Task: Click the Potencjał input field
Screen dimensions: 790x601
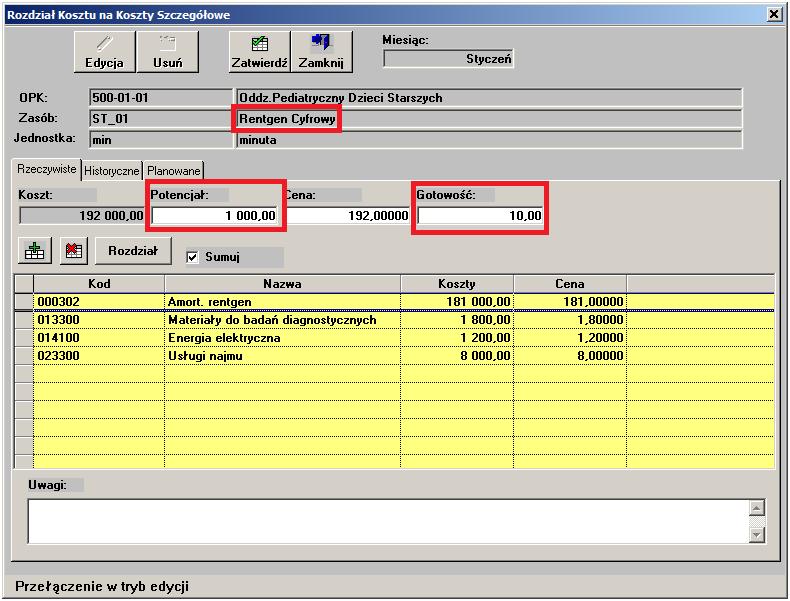Action: click(x=215, y=216)
